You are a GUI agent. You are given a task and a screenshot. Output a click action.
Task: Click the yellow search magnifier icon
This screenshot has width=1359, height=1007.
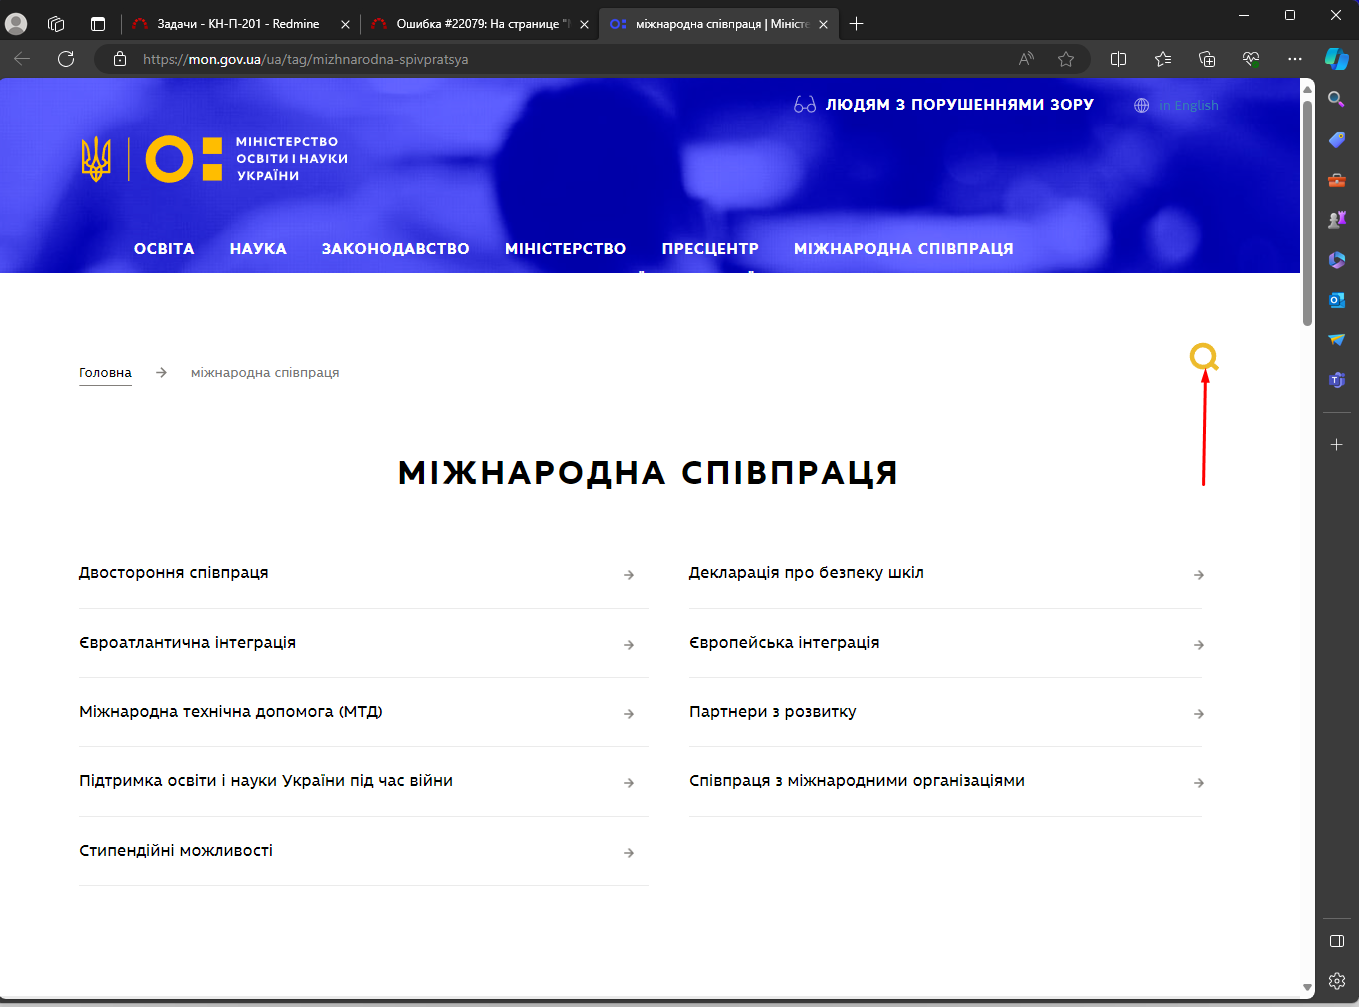(x=1203, y=356)
